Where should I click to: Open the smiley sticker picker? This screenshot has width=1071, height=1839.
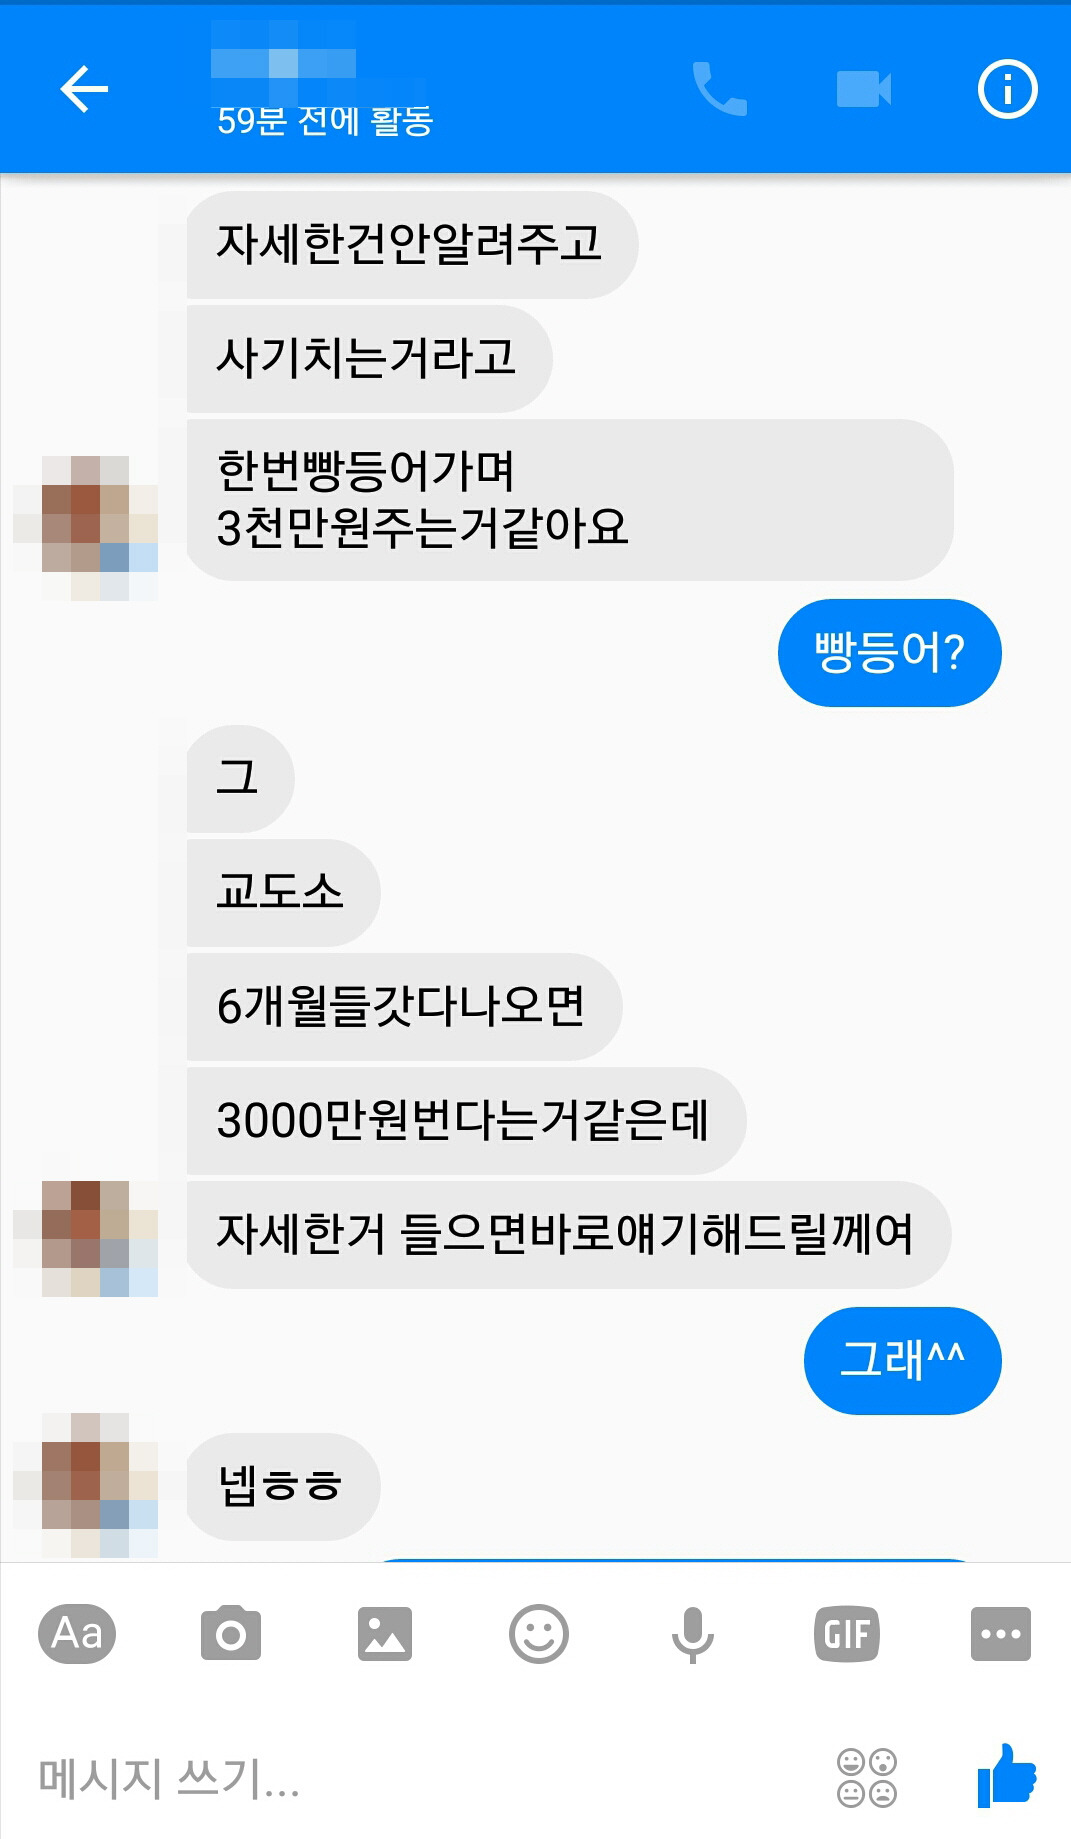pos(539,1634)
